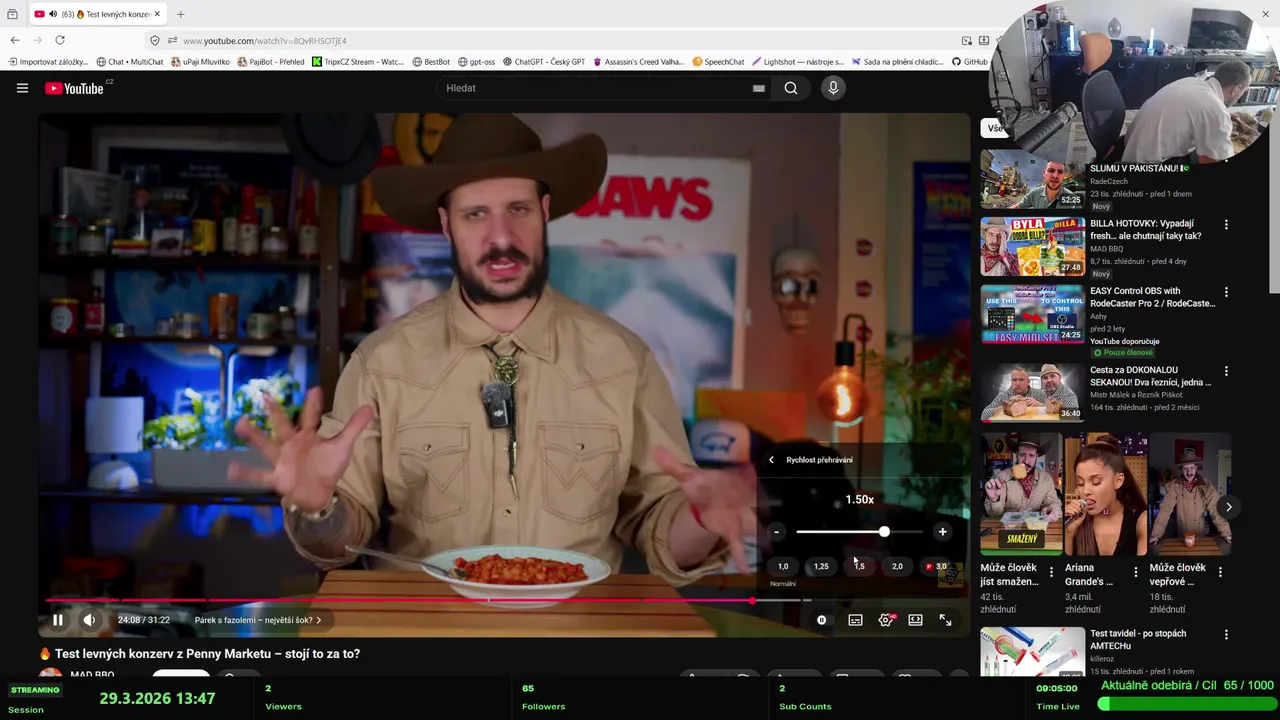Go to YouTube home via the logo

[x=74, y=88]
